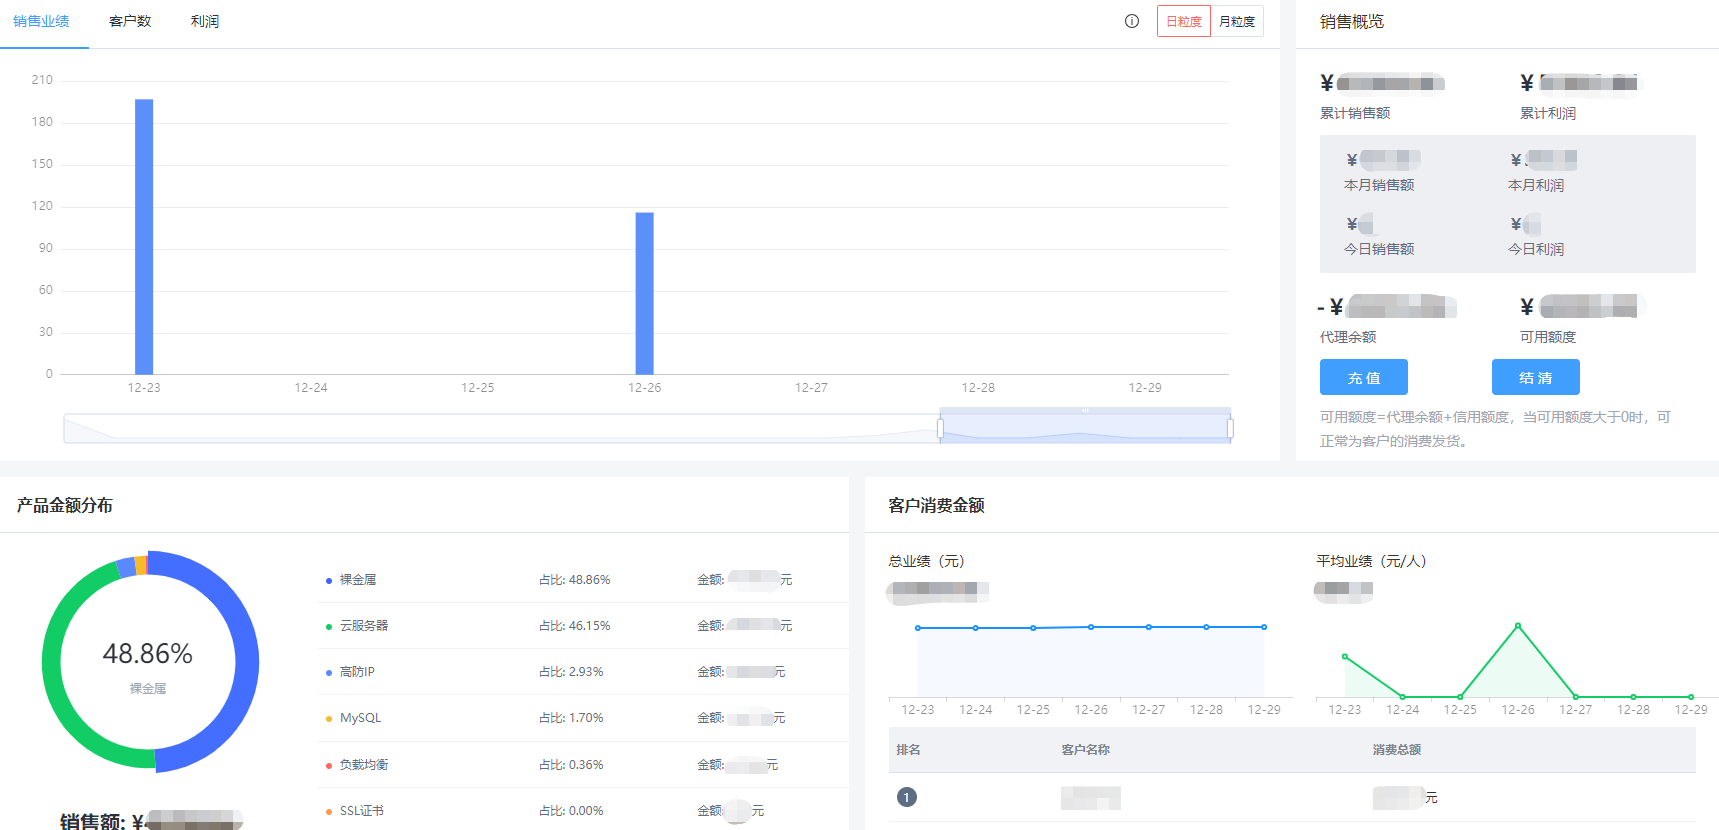Click 云服务器 legend label
This screenshot has height=830, width=1719.
(364, 626)
